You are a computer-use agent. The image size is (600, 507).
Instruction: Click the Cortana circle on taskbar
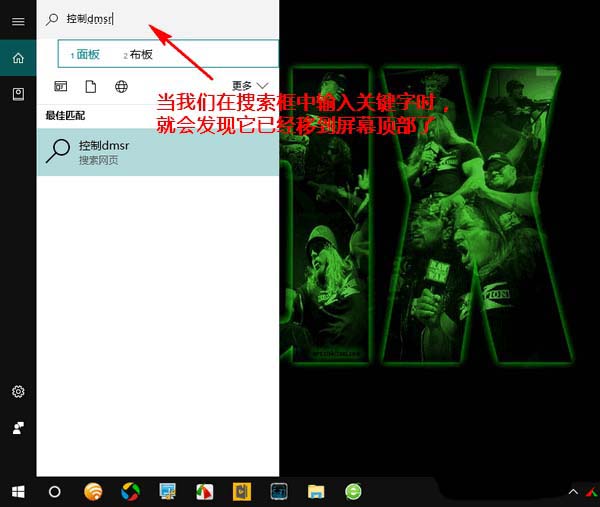pyautogui.click(x=55, y=491)
